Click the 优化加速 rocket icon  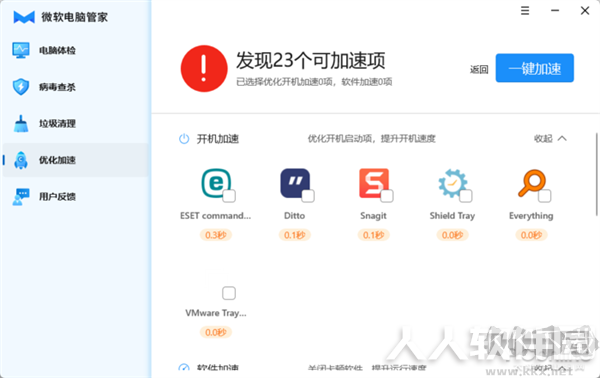(21, 160)
